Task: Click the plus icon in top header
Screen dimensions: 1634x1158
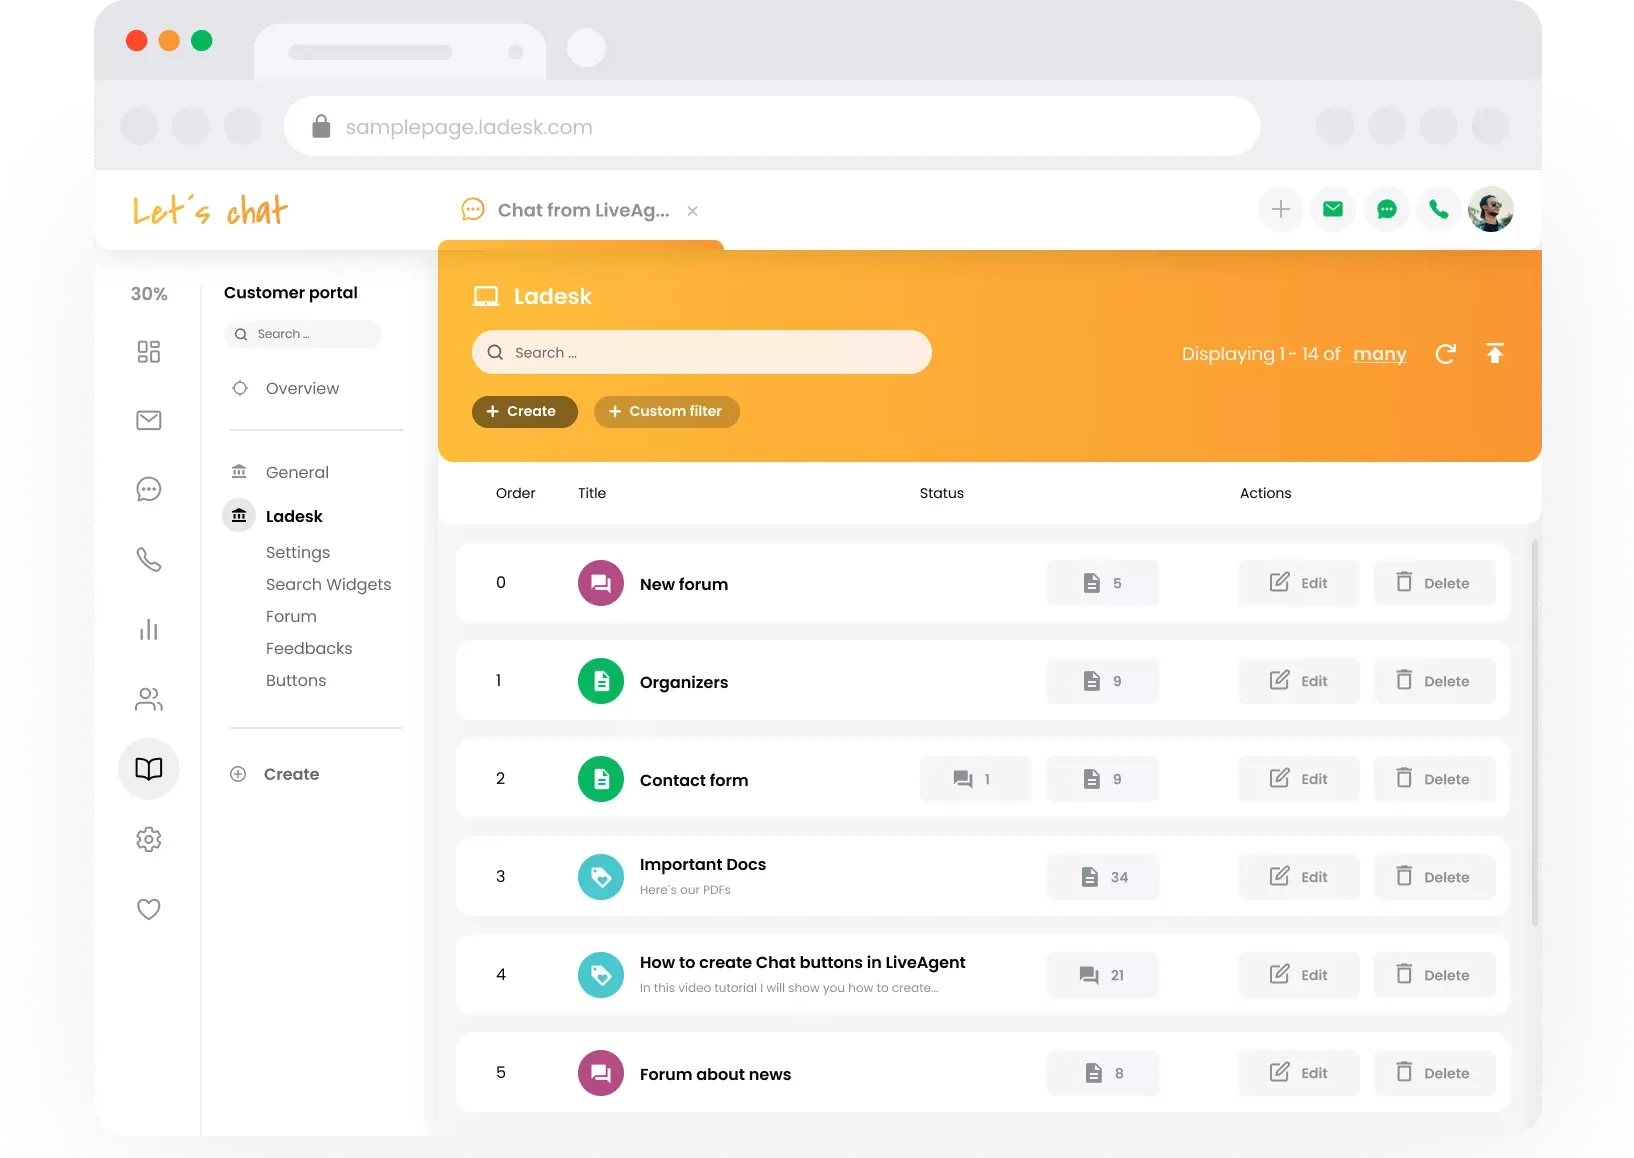Action: pos(1281,210)
